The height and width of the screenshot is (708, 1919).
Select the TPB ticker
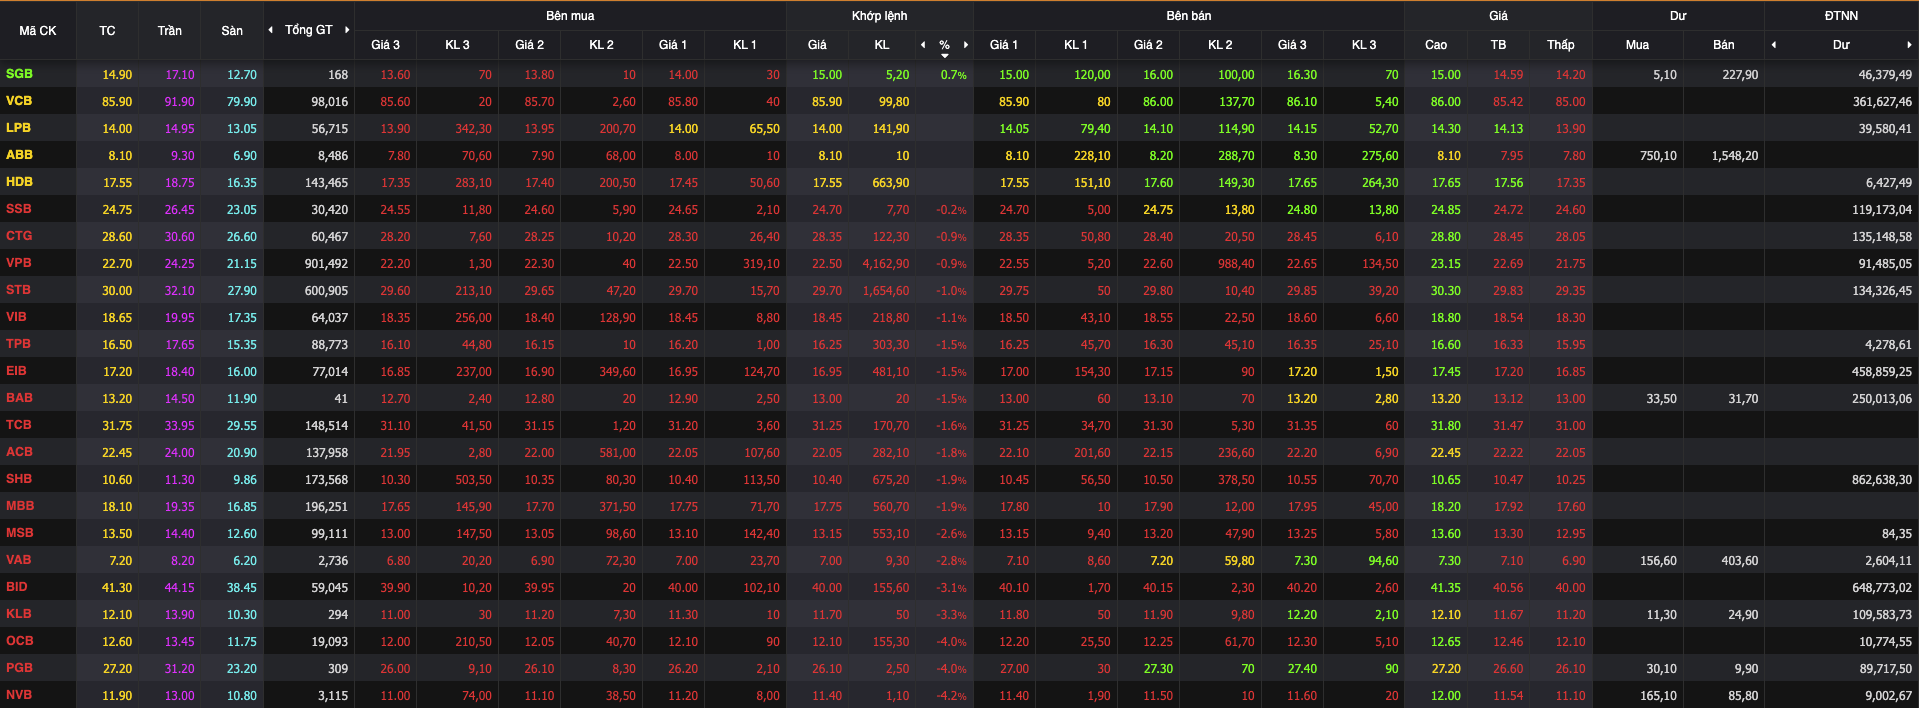tap(18, 344)
